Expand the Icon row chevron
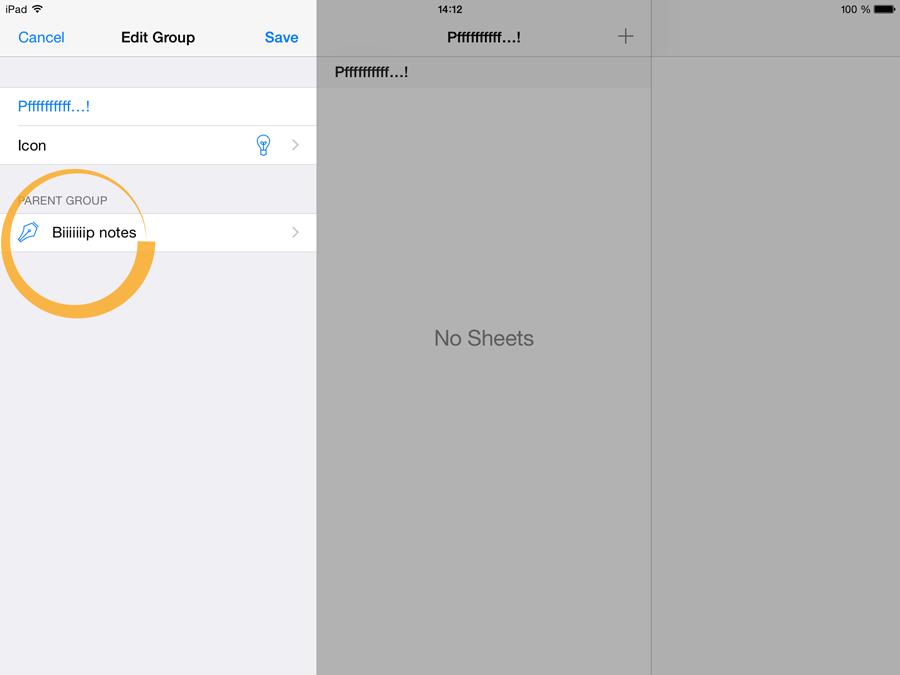The height and width of the screenshot is (675, 900). [295, 145]
